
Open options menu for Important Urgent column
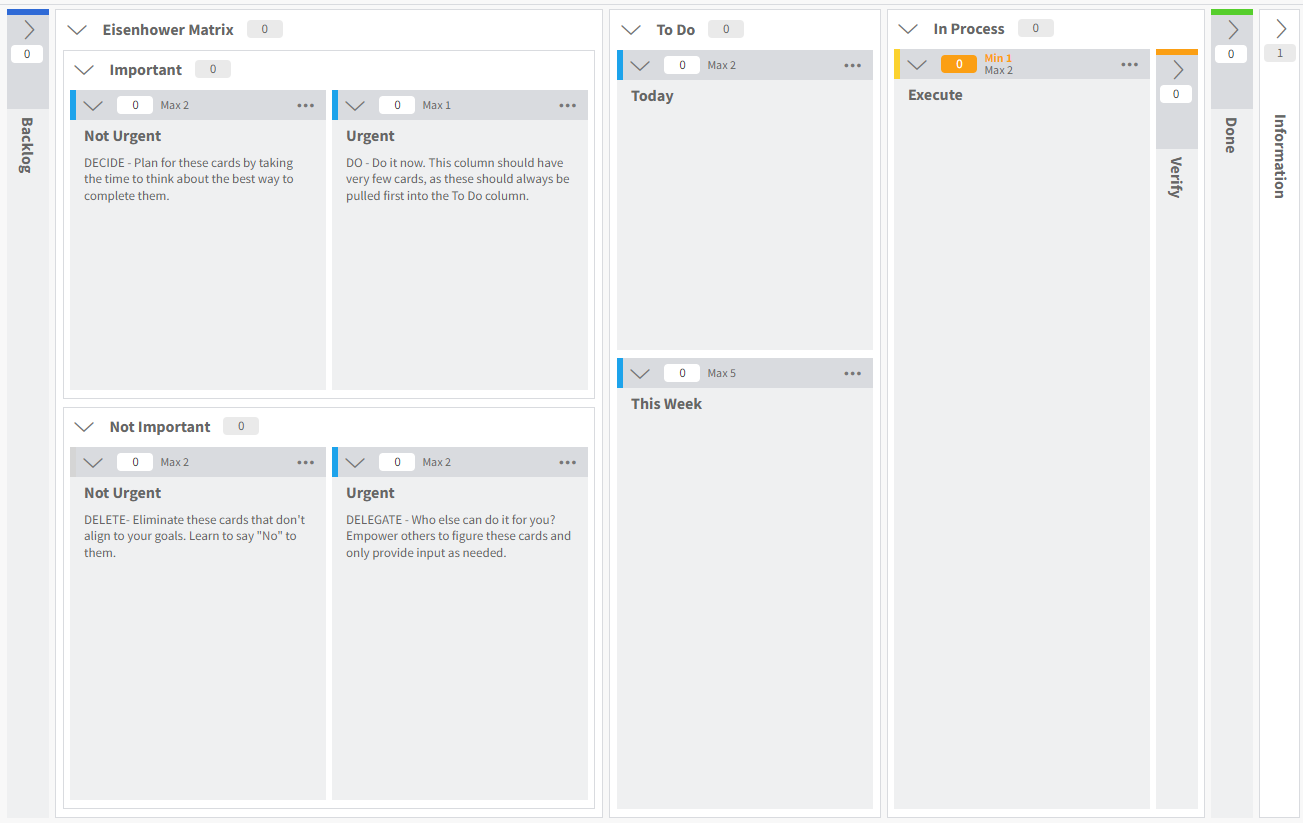coord(568,105)
